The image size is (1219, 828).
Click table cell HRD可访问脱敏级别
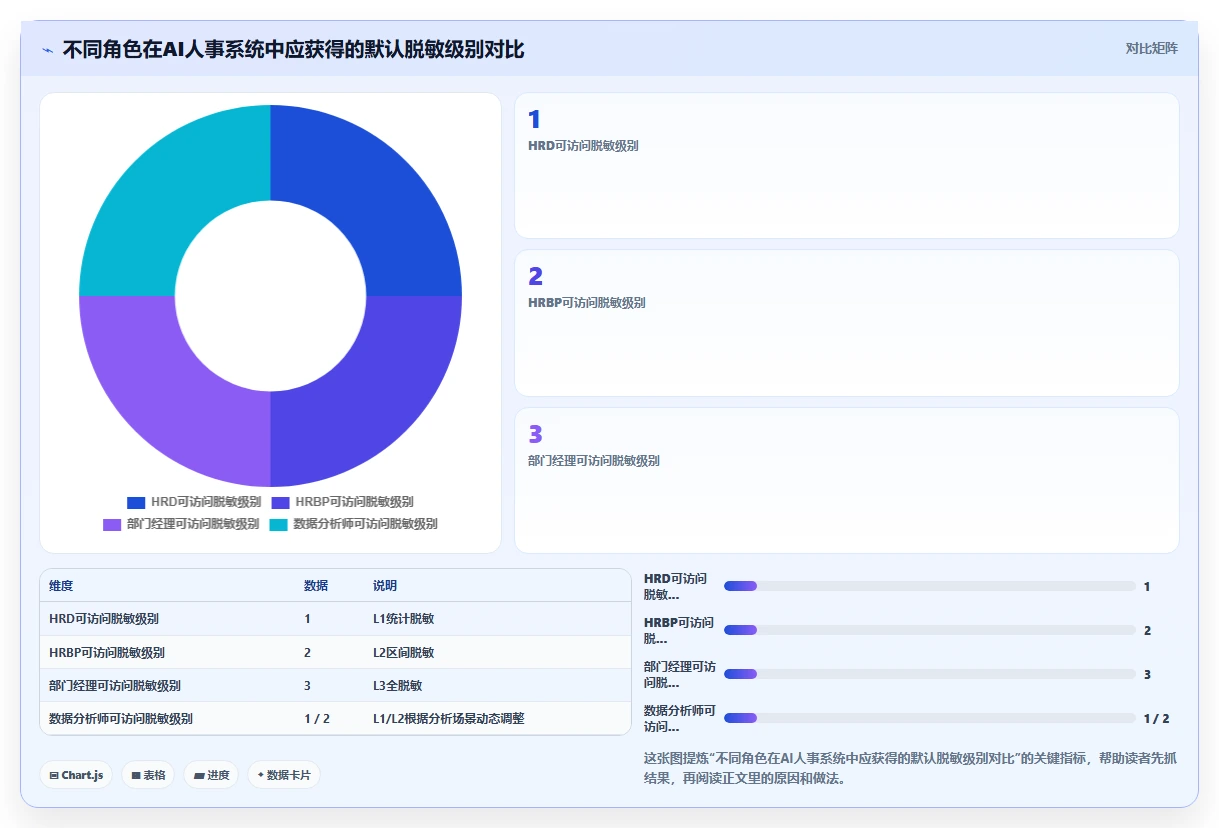[104, 619]
